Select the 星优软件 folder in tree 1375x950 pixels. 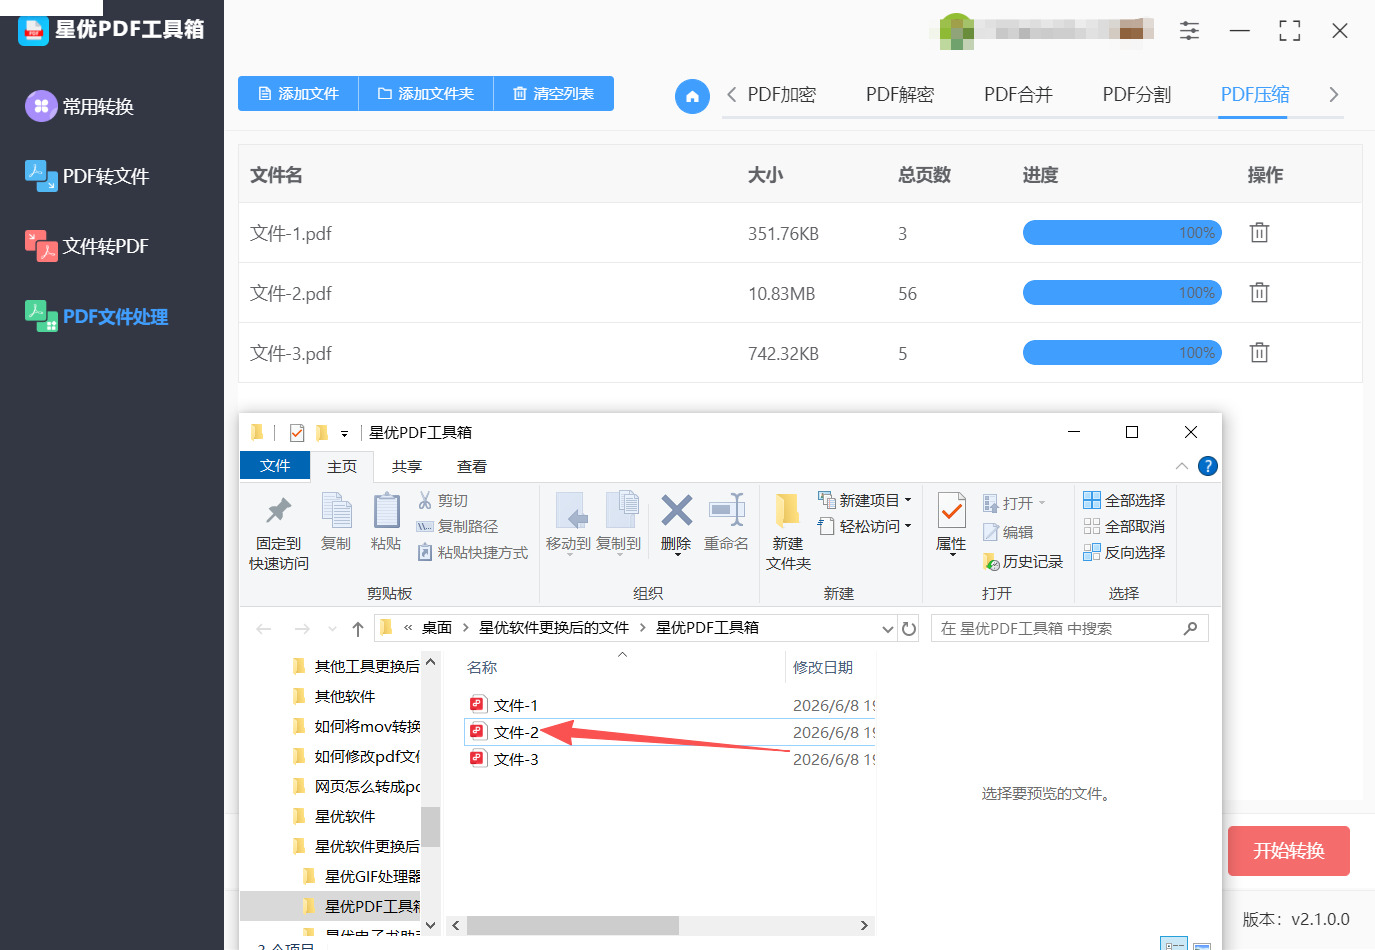tap(344, 817)
